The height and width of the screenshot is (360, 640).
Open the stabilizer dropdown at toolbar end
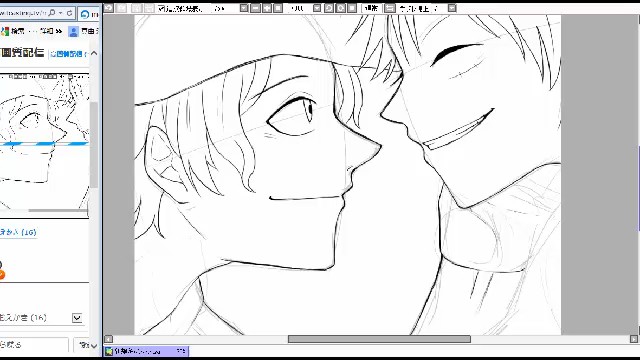(452, 8)
